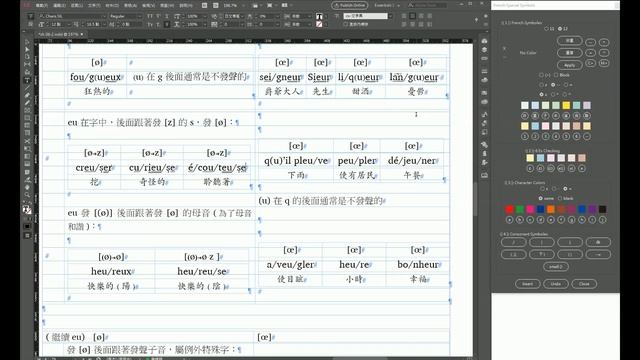Pick the green Character Colors swatch
This screenshot has width=640, height=360.
(x=520, y=209)
